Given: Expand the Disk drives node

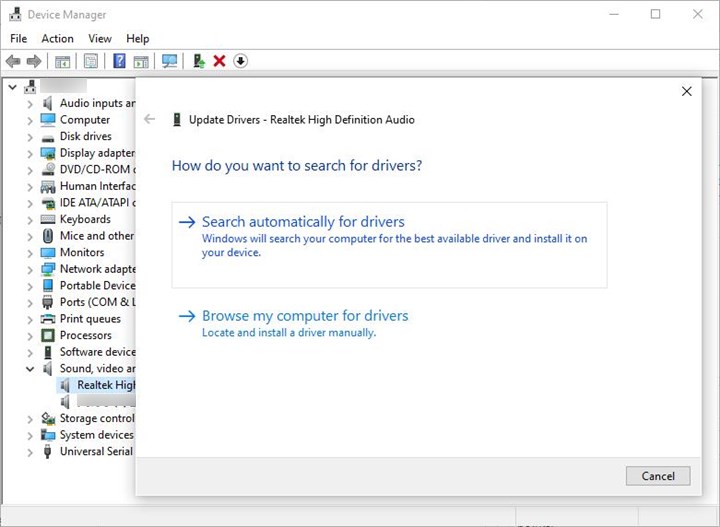Looking at the screenshot, I should (x=30, y=136).
